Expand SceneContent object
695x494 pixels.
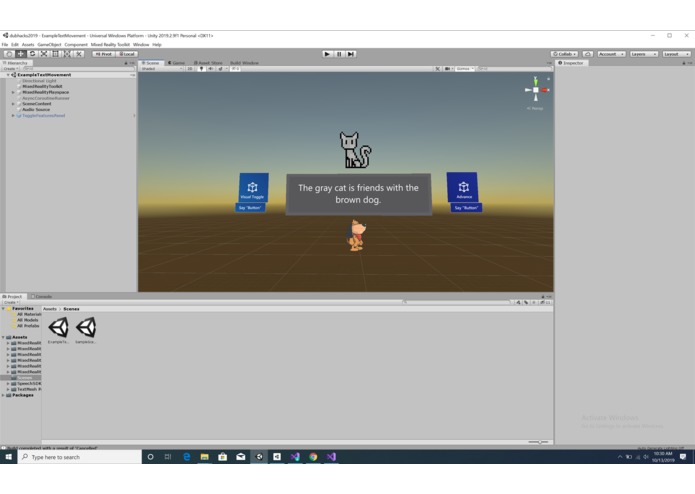point(13,104)
